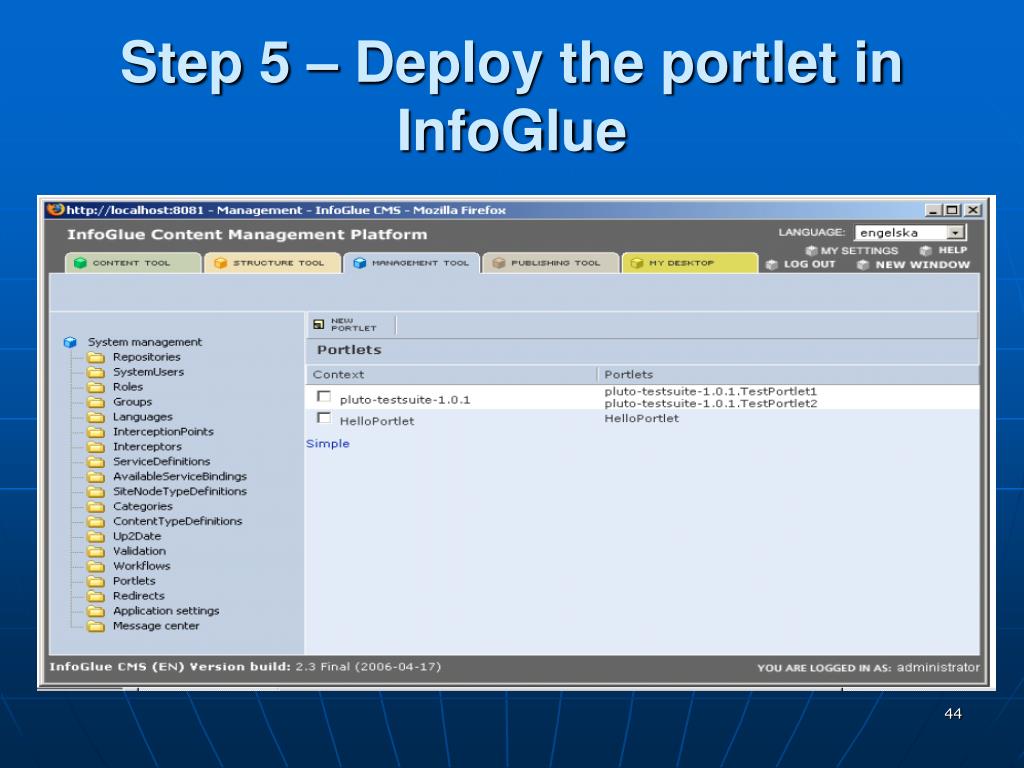
Task: Click pluto-testsuite-1.0.1.TestPortlet1 entry
Action: 711,391
